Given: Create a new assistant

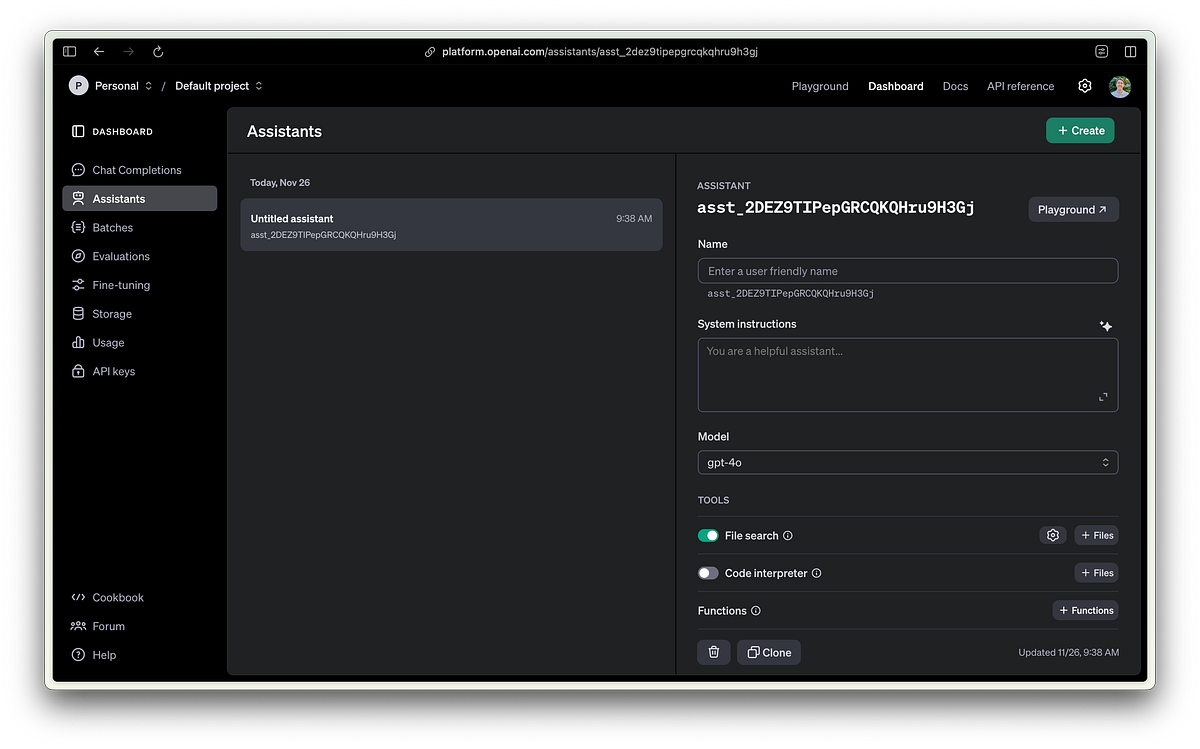Looking at the screenshot, I should pos(1080,130).
